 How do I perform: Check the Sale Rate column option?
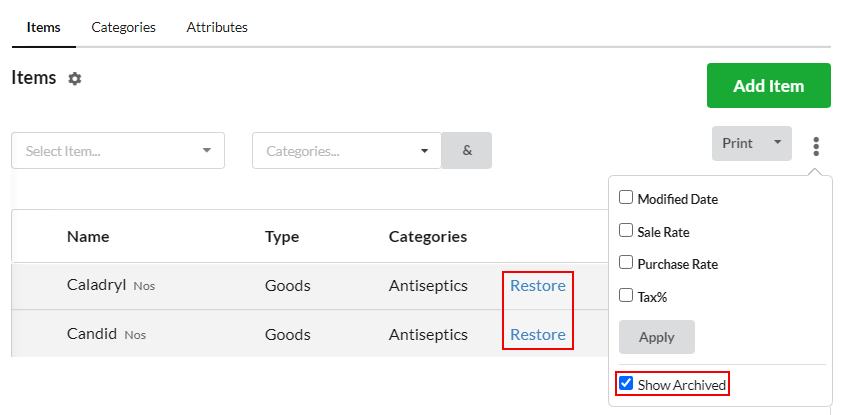pos(626,230)
